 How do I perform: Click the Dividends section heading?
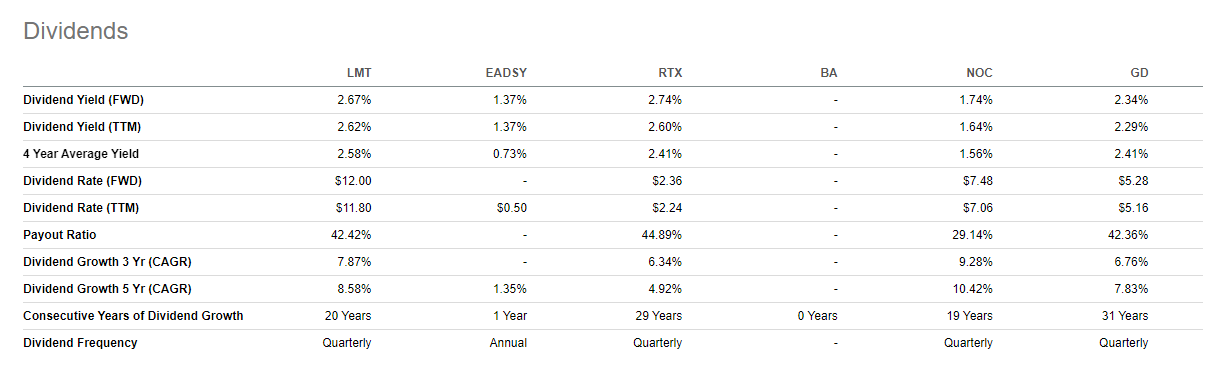pyautogui.click(x=75, y=31)
